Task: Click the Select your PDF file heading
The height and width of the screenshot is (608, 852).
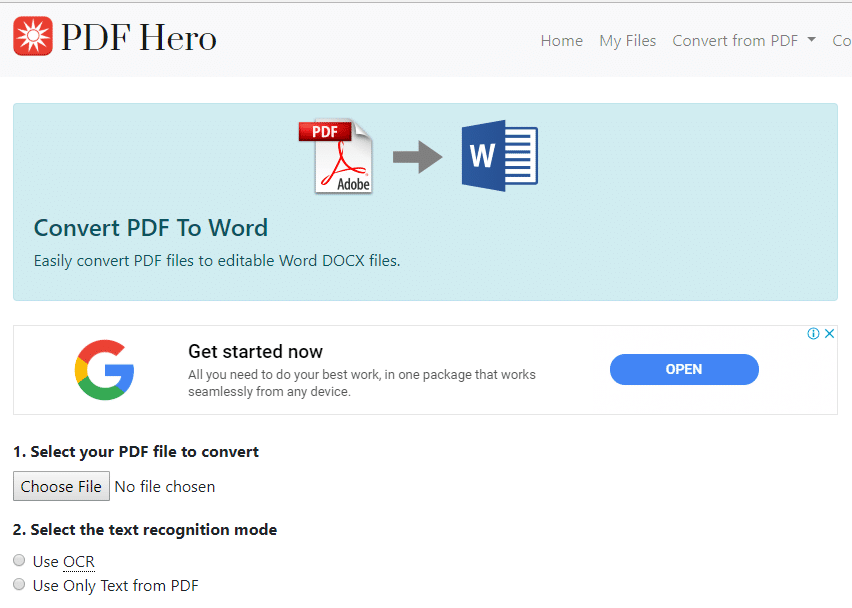Action: [x=136, y=452]
